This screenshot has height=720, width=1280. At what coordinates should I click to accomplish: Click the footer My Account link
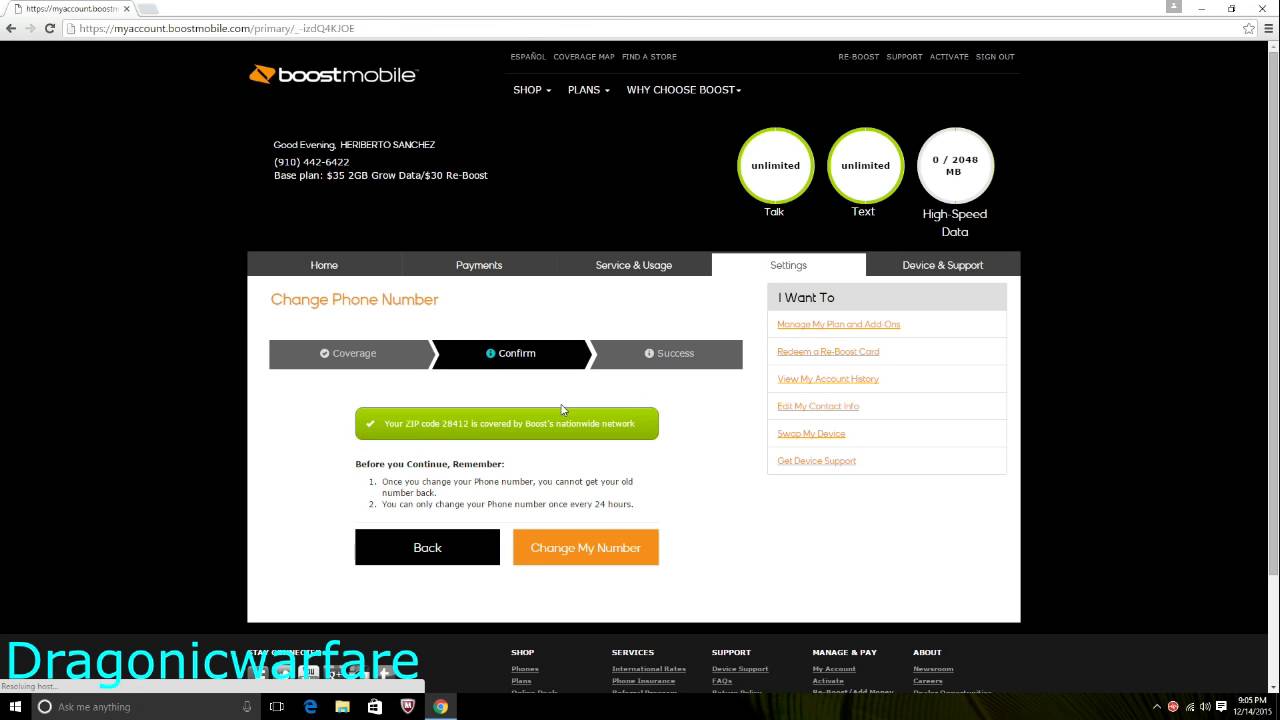click(x=834, y=669)
